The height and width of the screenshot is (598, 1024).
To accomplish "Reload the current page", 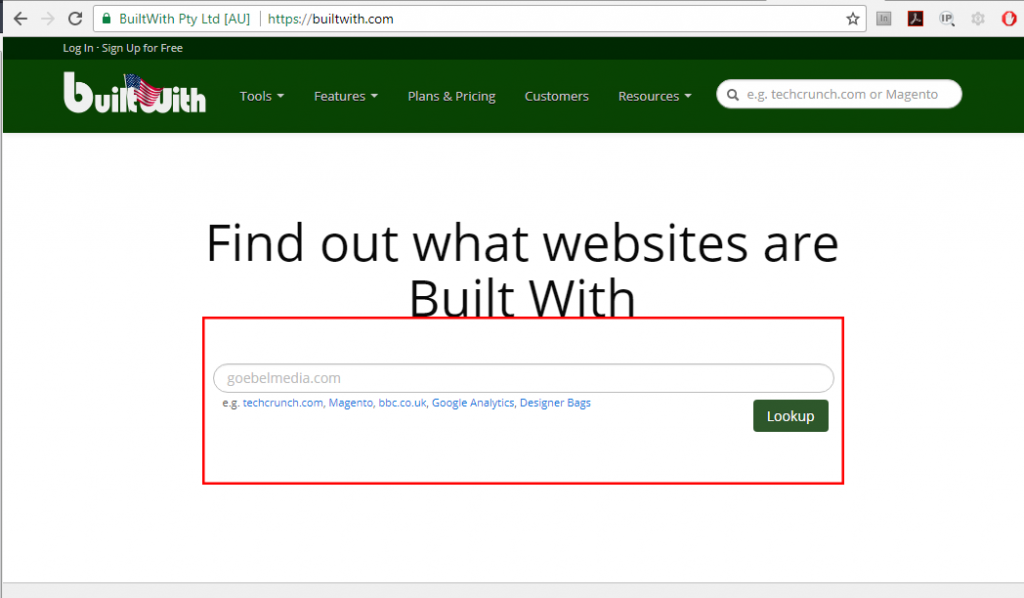I will pyautogui.click(x=74, y=18).
